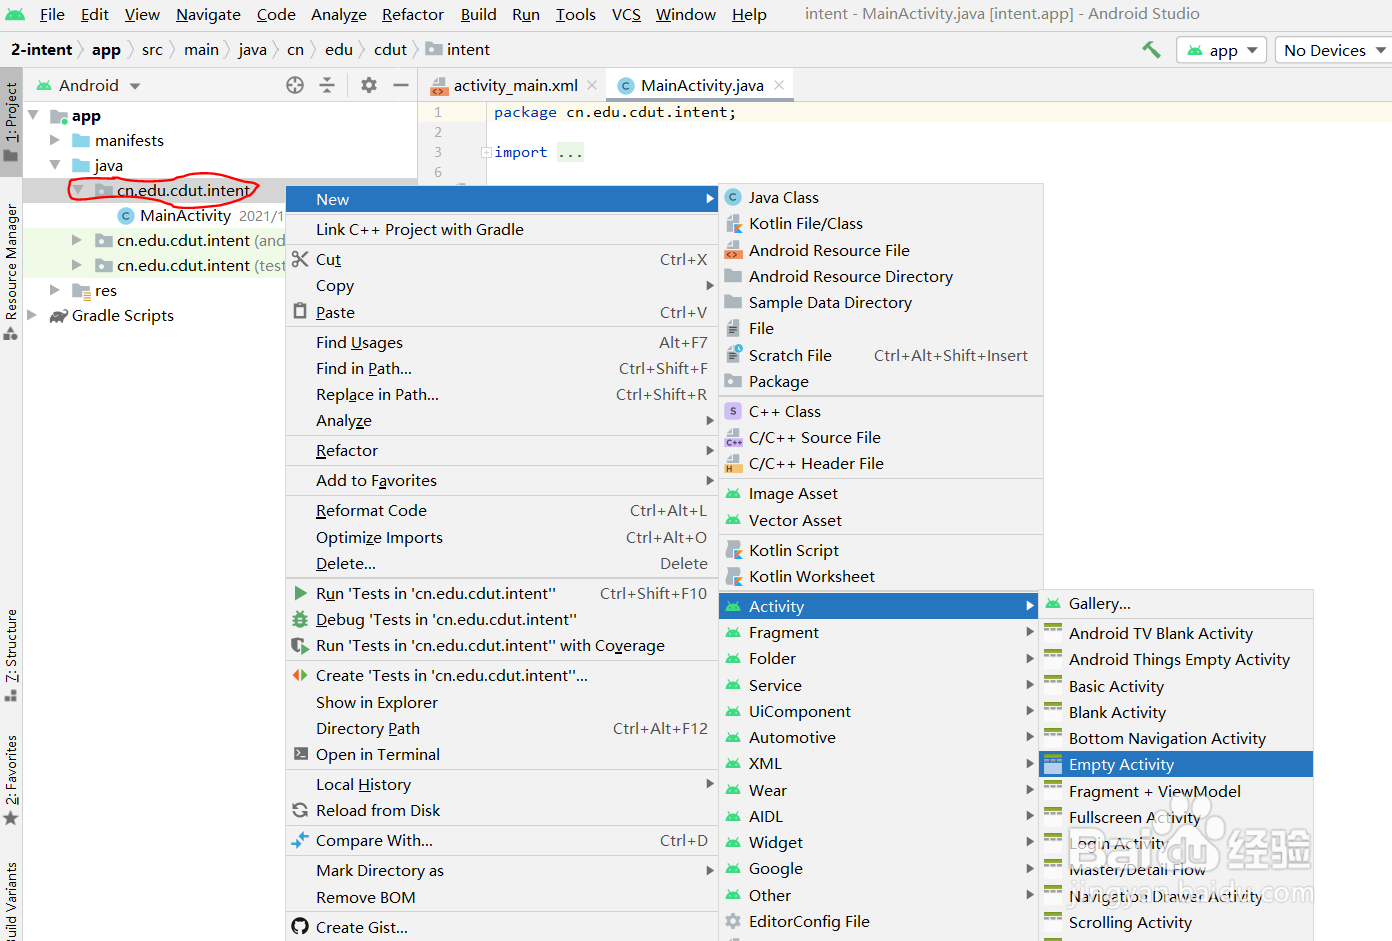The height and width of the screenshot is (941, 1392).
Task: Click the EditorConfig File gear icon
Action: 733,921
